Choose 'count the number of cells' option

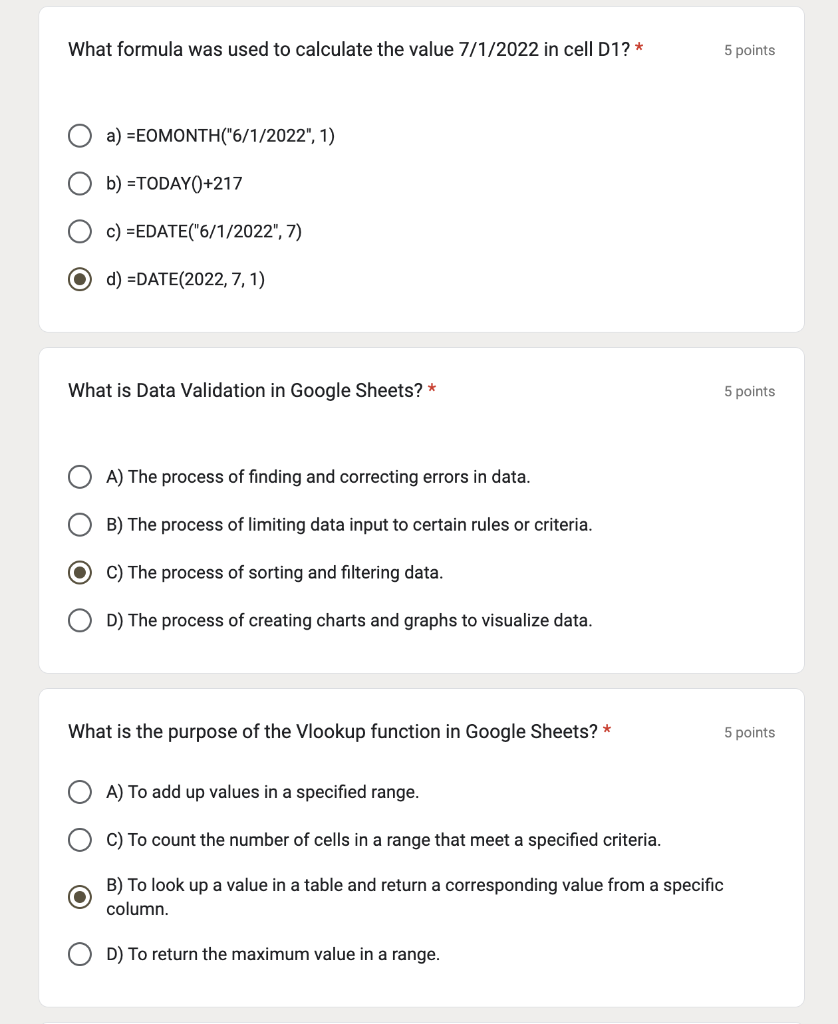tap(80, 840)
